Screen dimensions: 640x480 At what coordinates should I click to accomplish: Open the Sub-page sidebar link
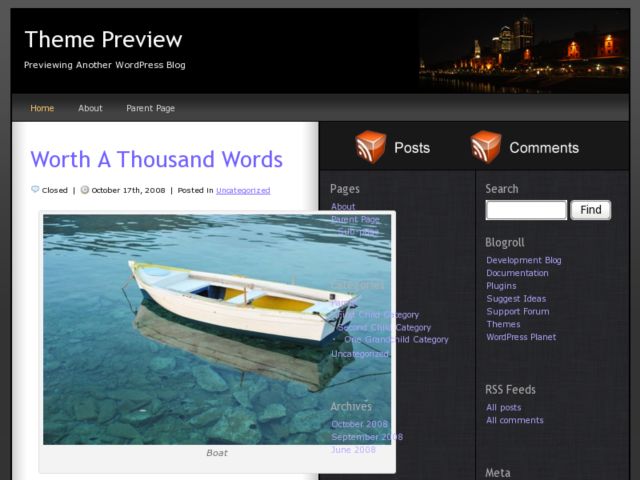[358, 232]
